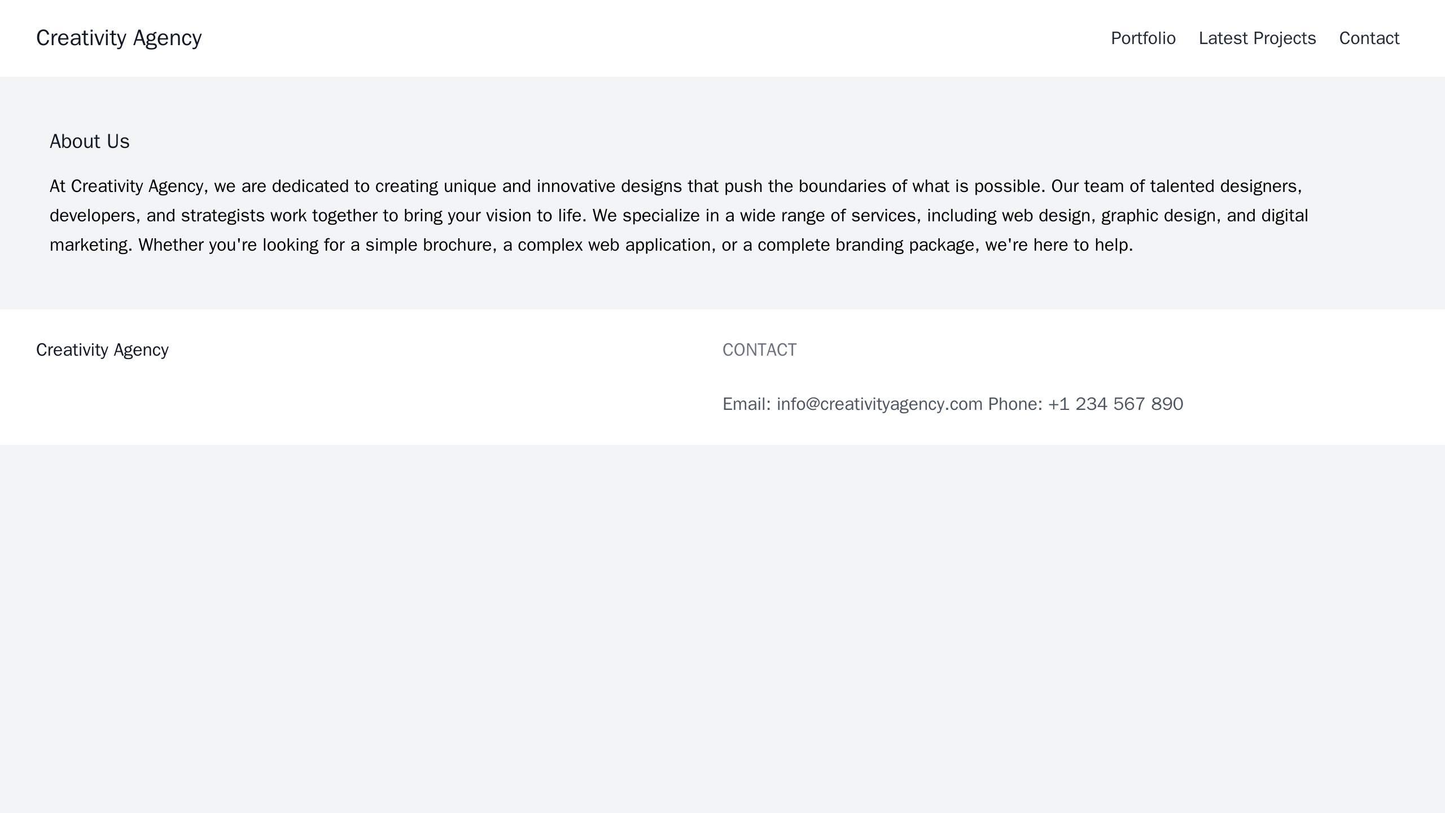
Task: Select the Contact link in header
Action: [x=1368, y=38]
